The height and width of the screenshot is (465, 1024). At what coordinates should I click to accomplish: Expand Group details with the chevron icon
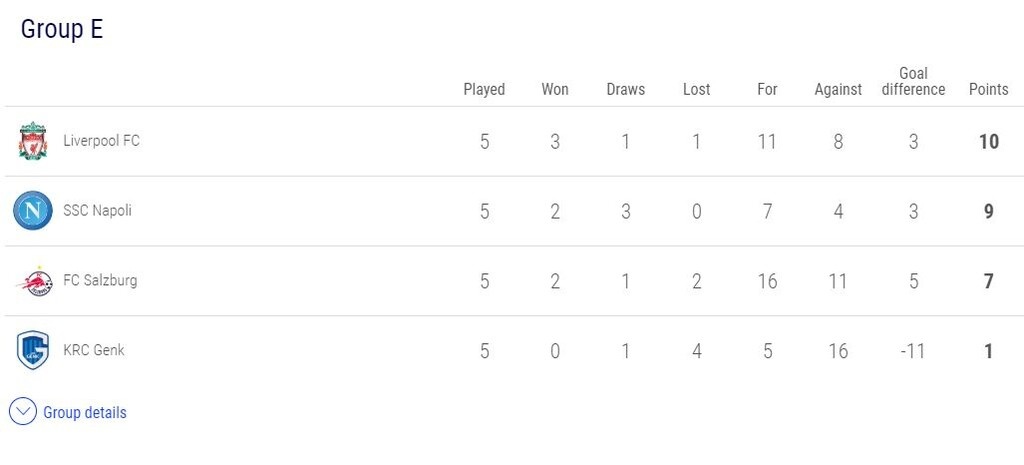click(23, 412)
